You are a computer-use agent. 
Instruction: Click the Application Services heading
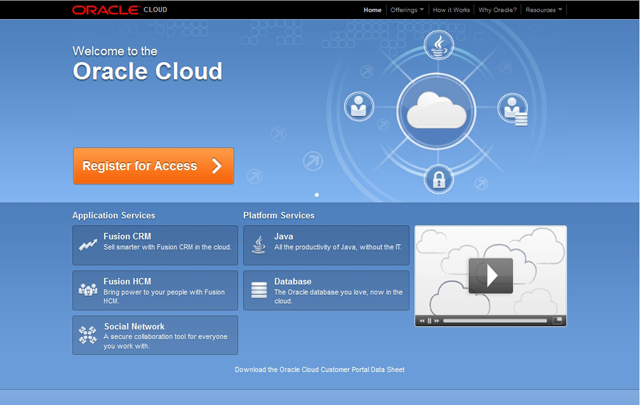click(x=114, y=216)
